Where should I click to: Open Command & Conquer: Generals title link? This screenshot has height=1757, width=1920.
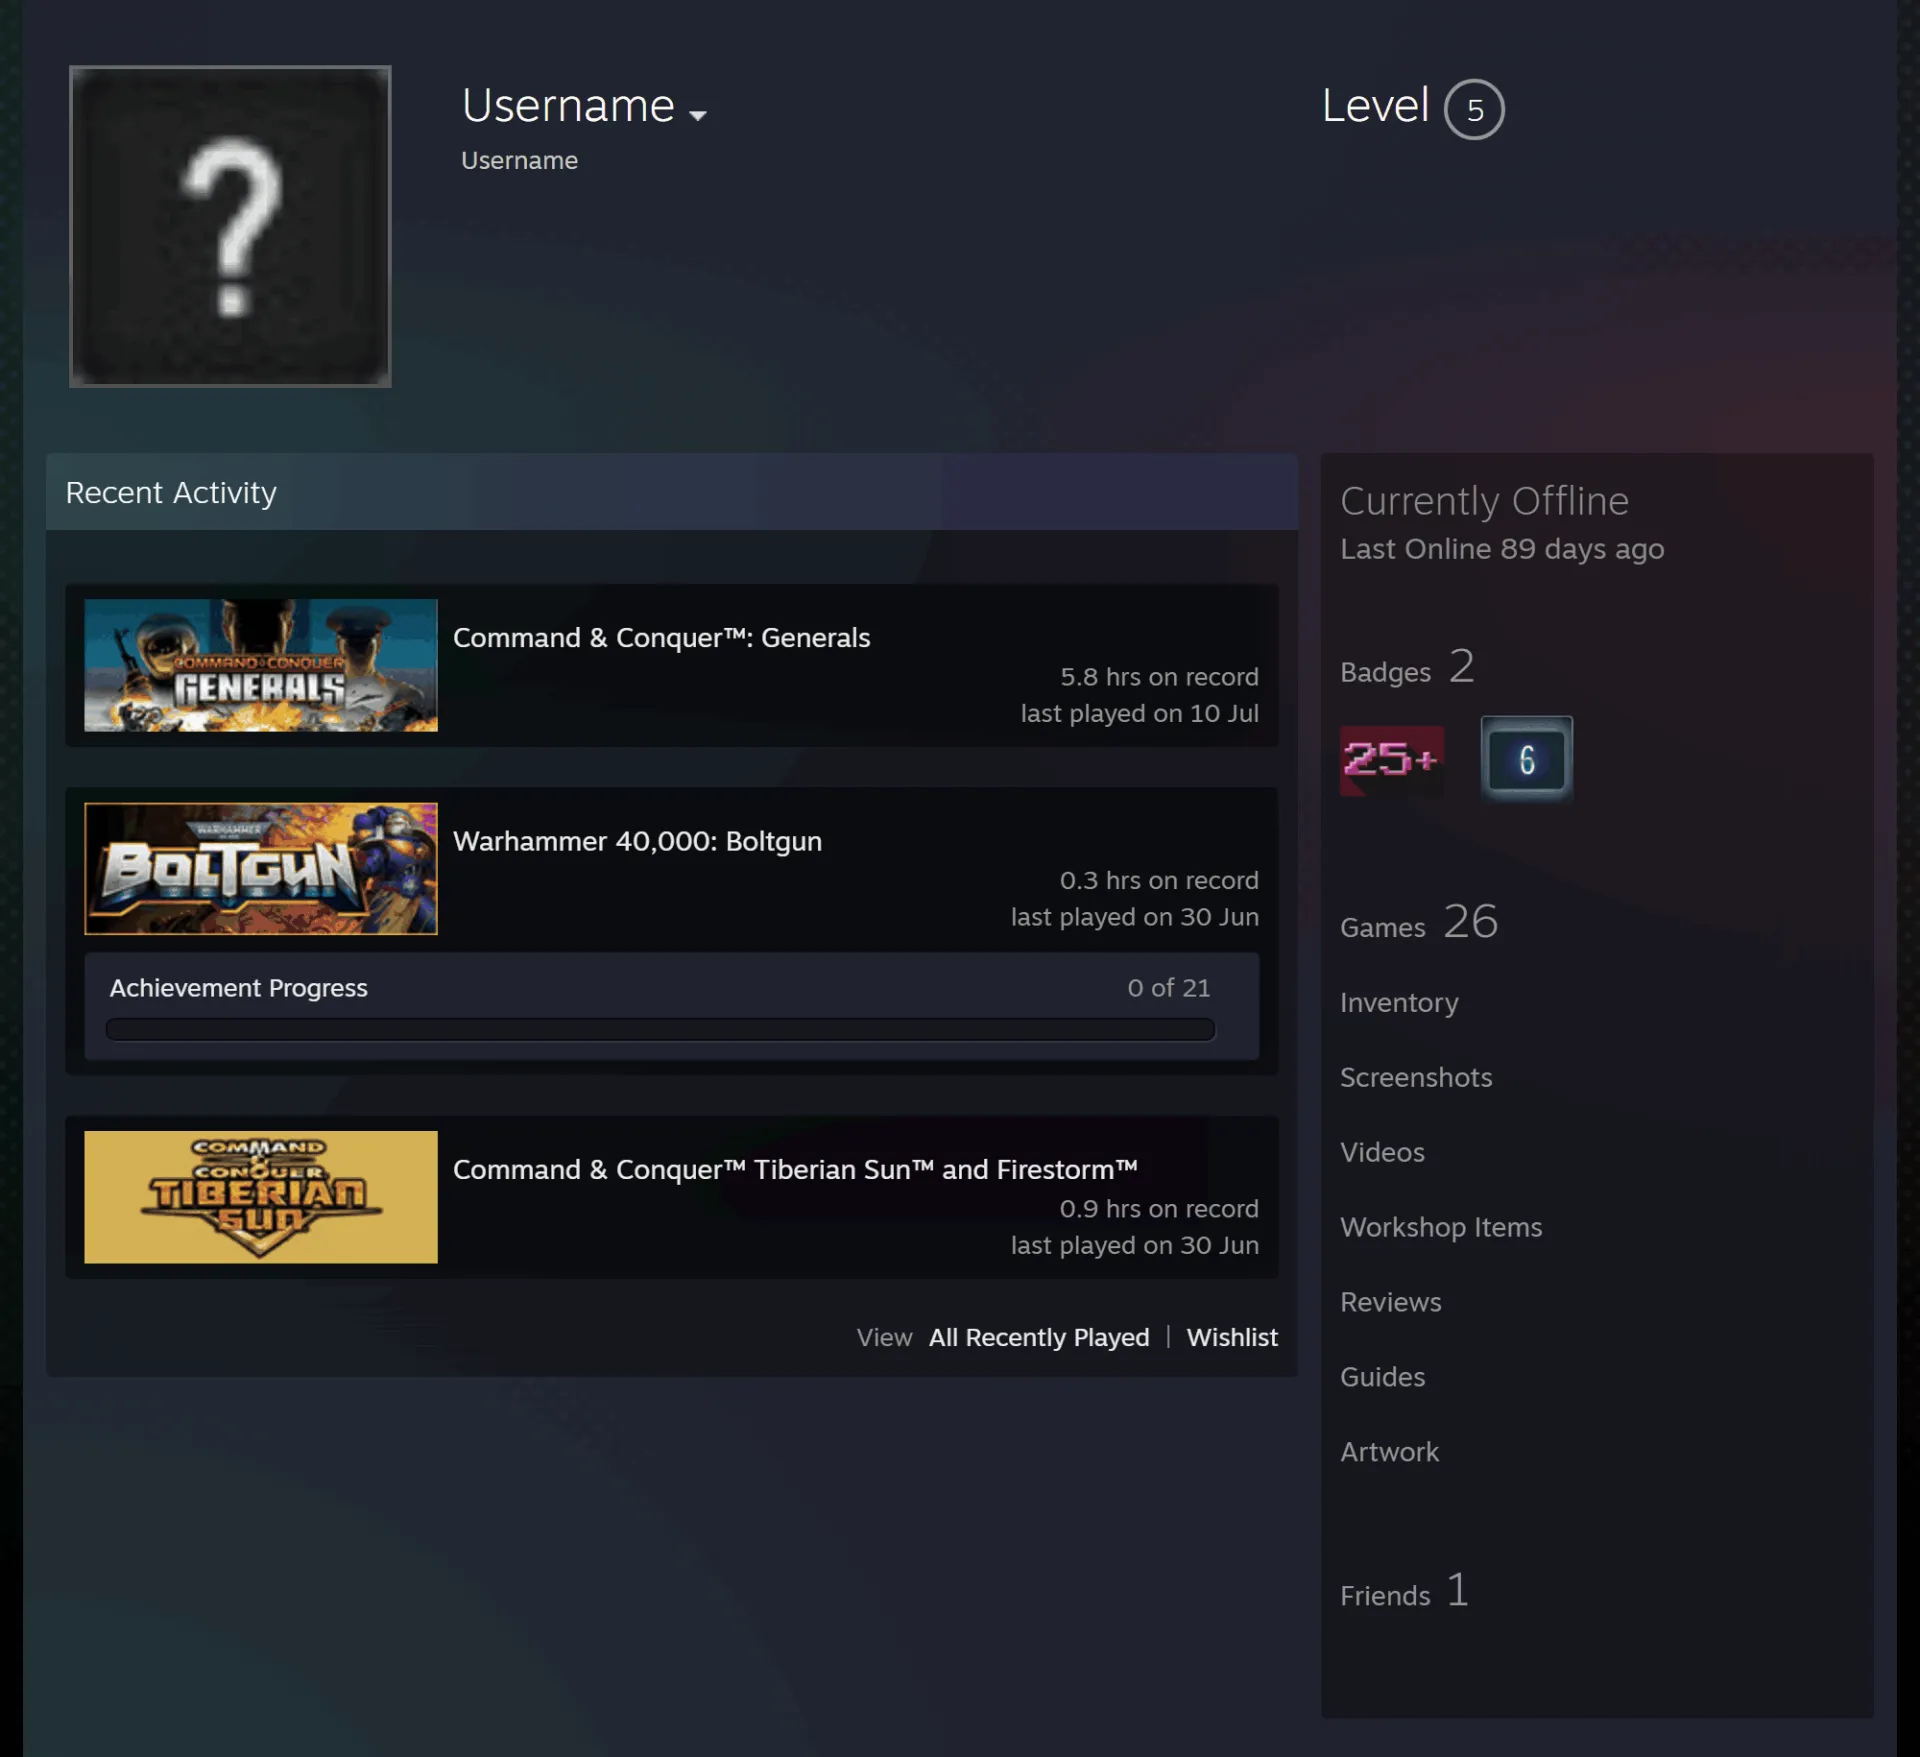[661, 637]
